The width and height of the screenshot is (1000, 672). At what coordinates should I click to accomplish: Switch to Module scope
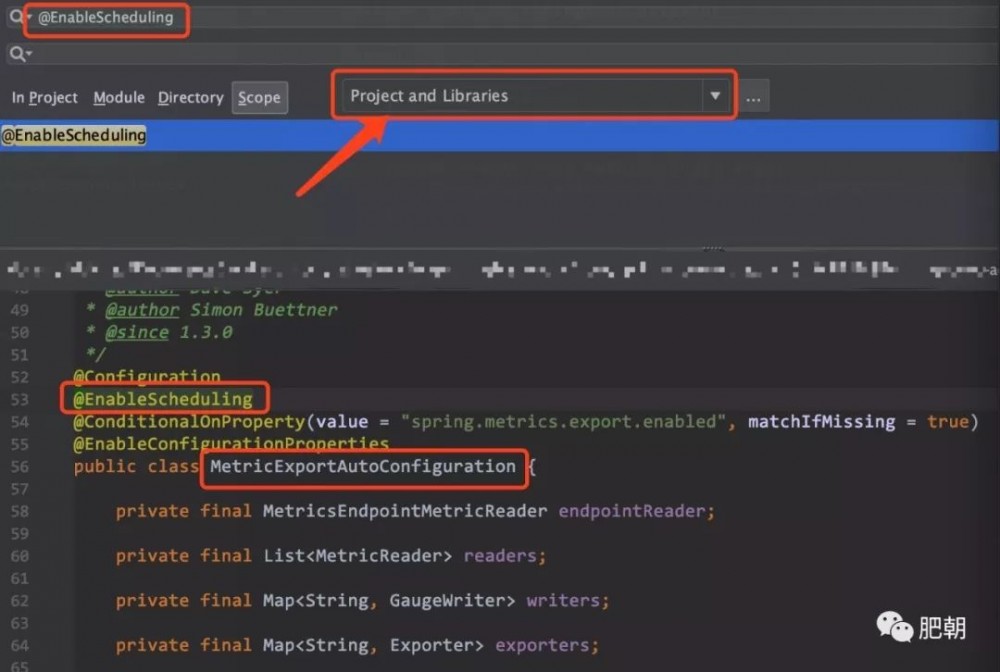[119, 98]
